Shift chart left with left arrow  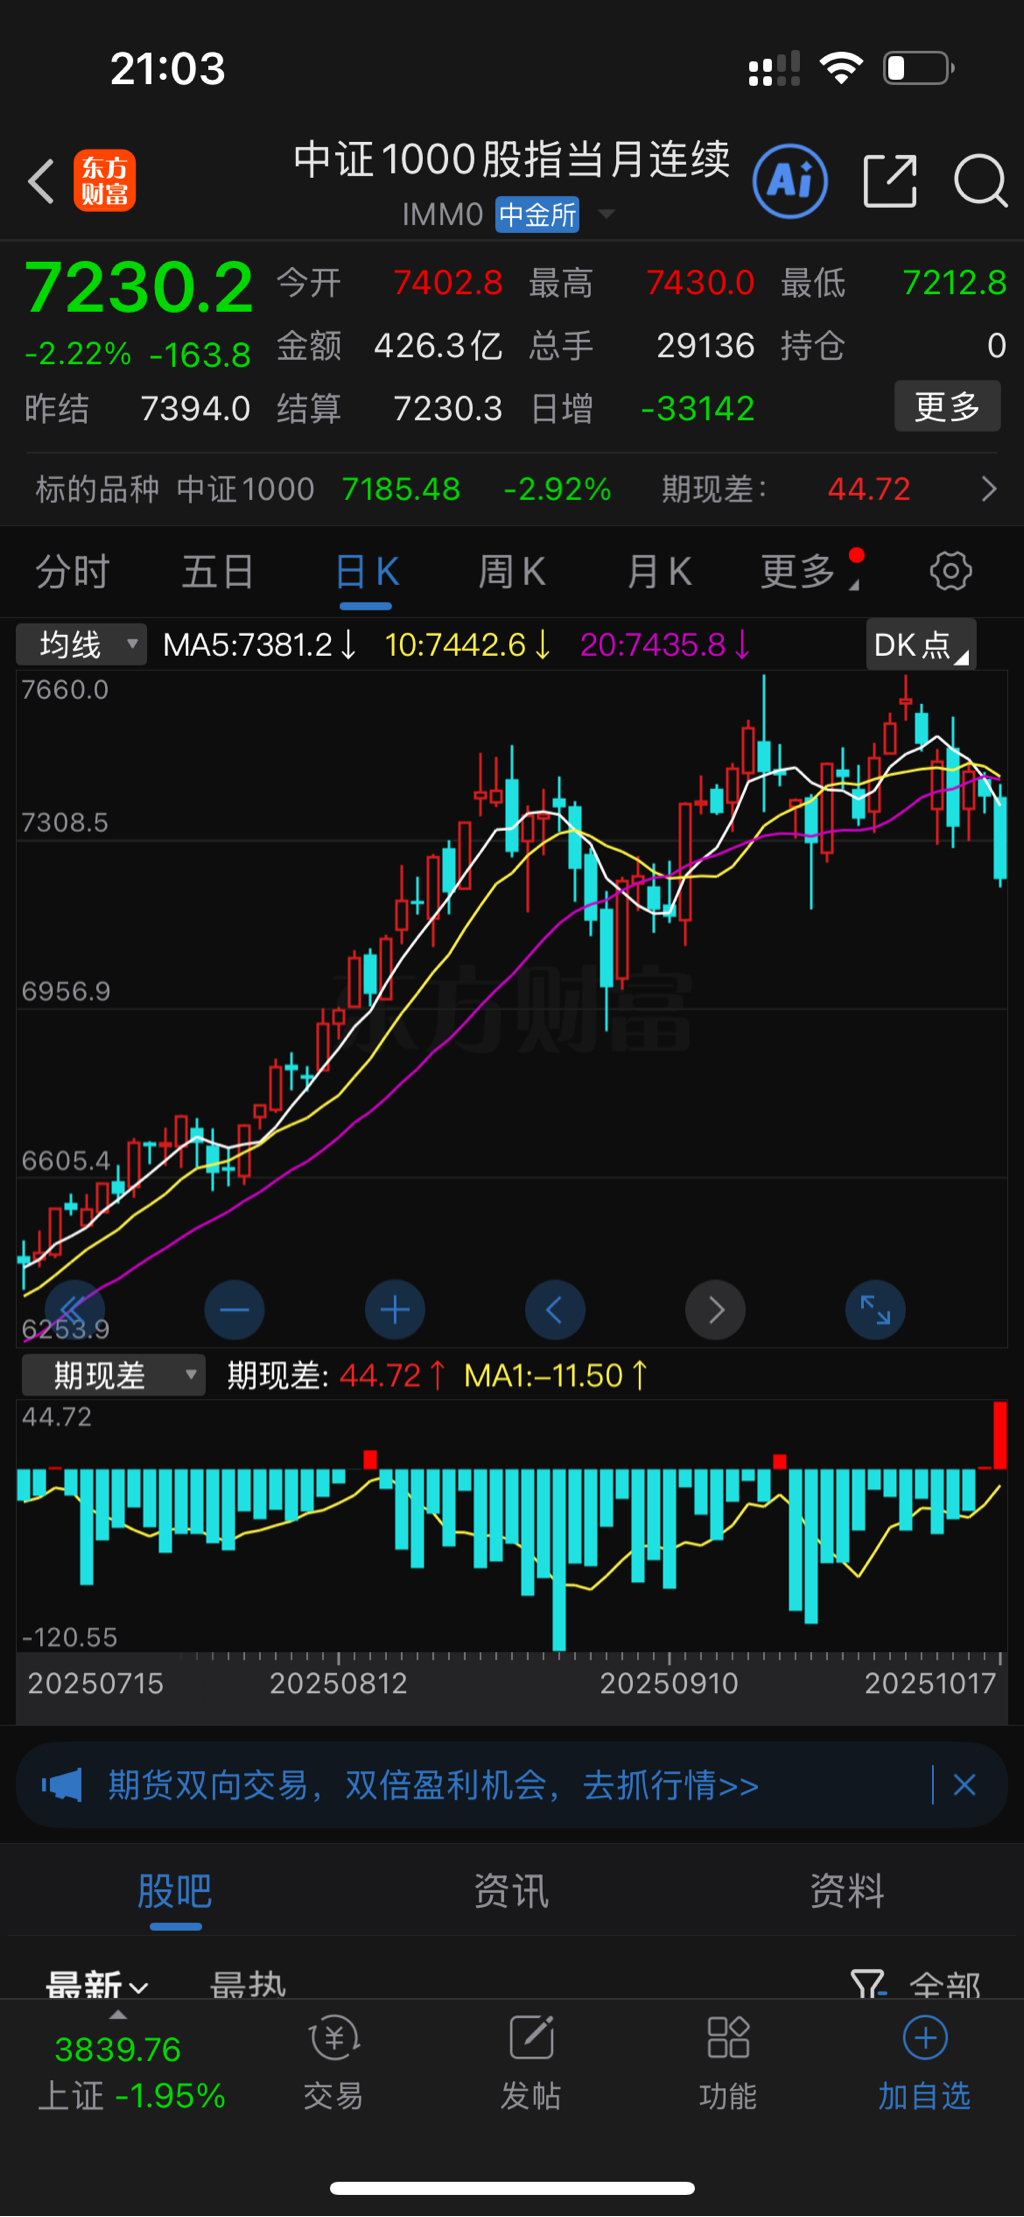555,1310
